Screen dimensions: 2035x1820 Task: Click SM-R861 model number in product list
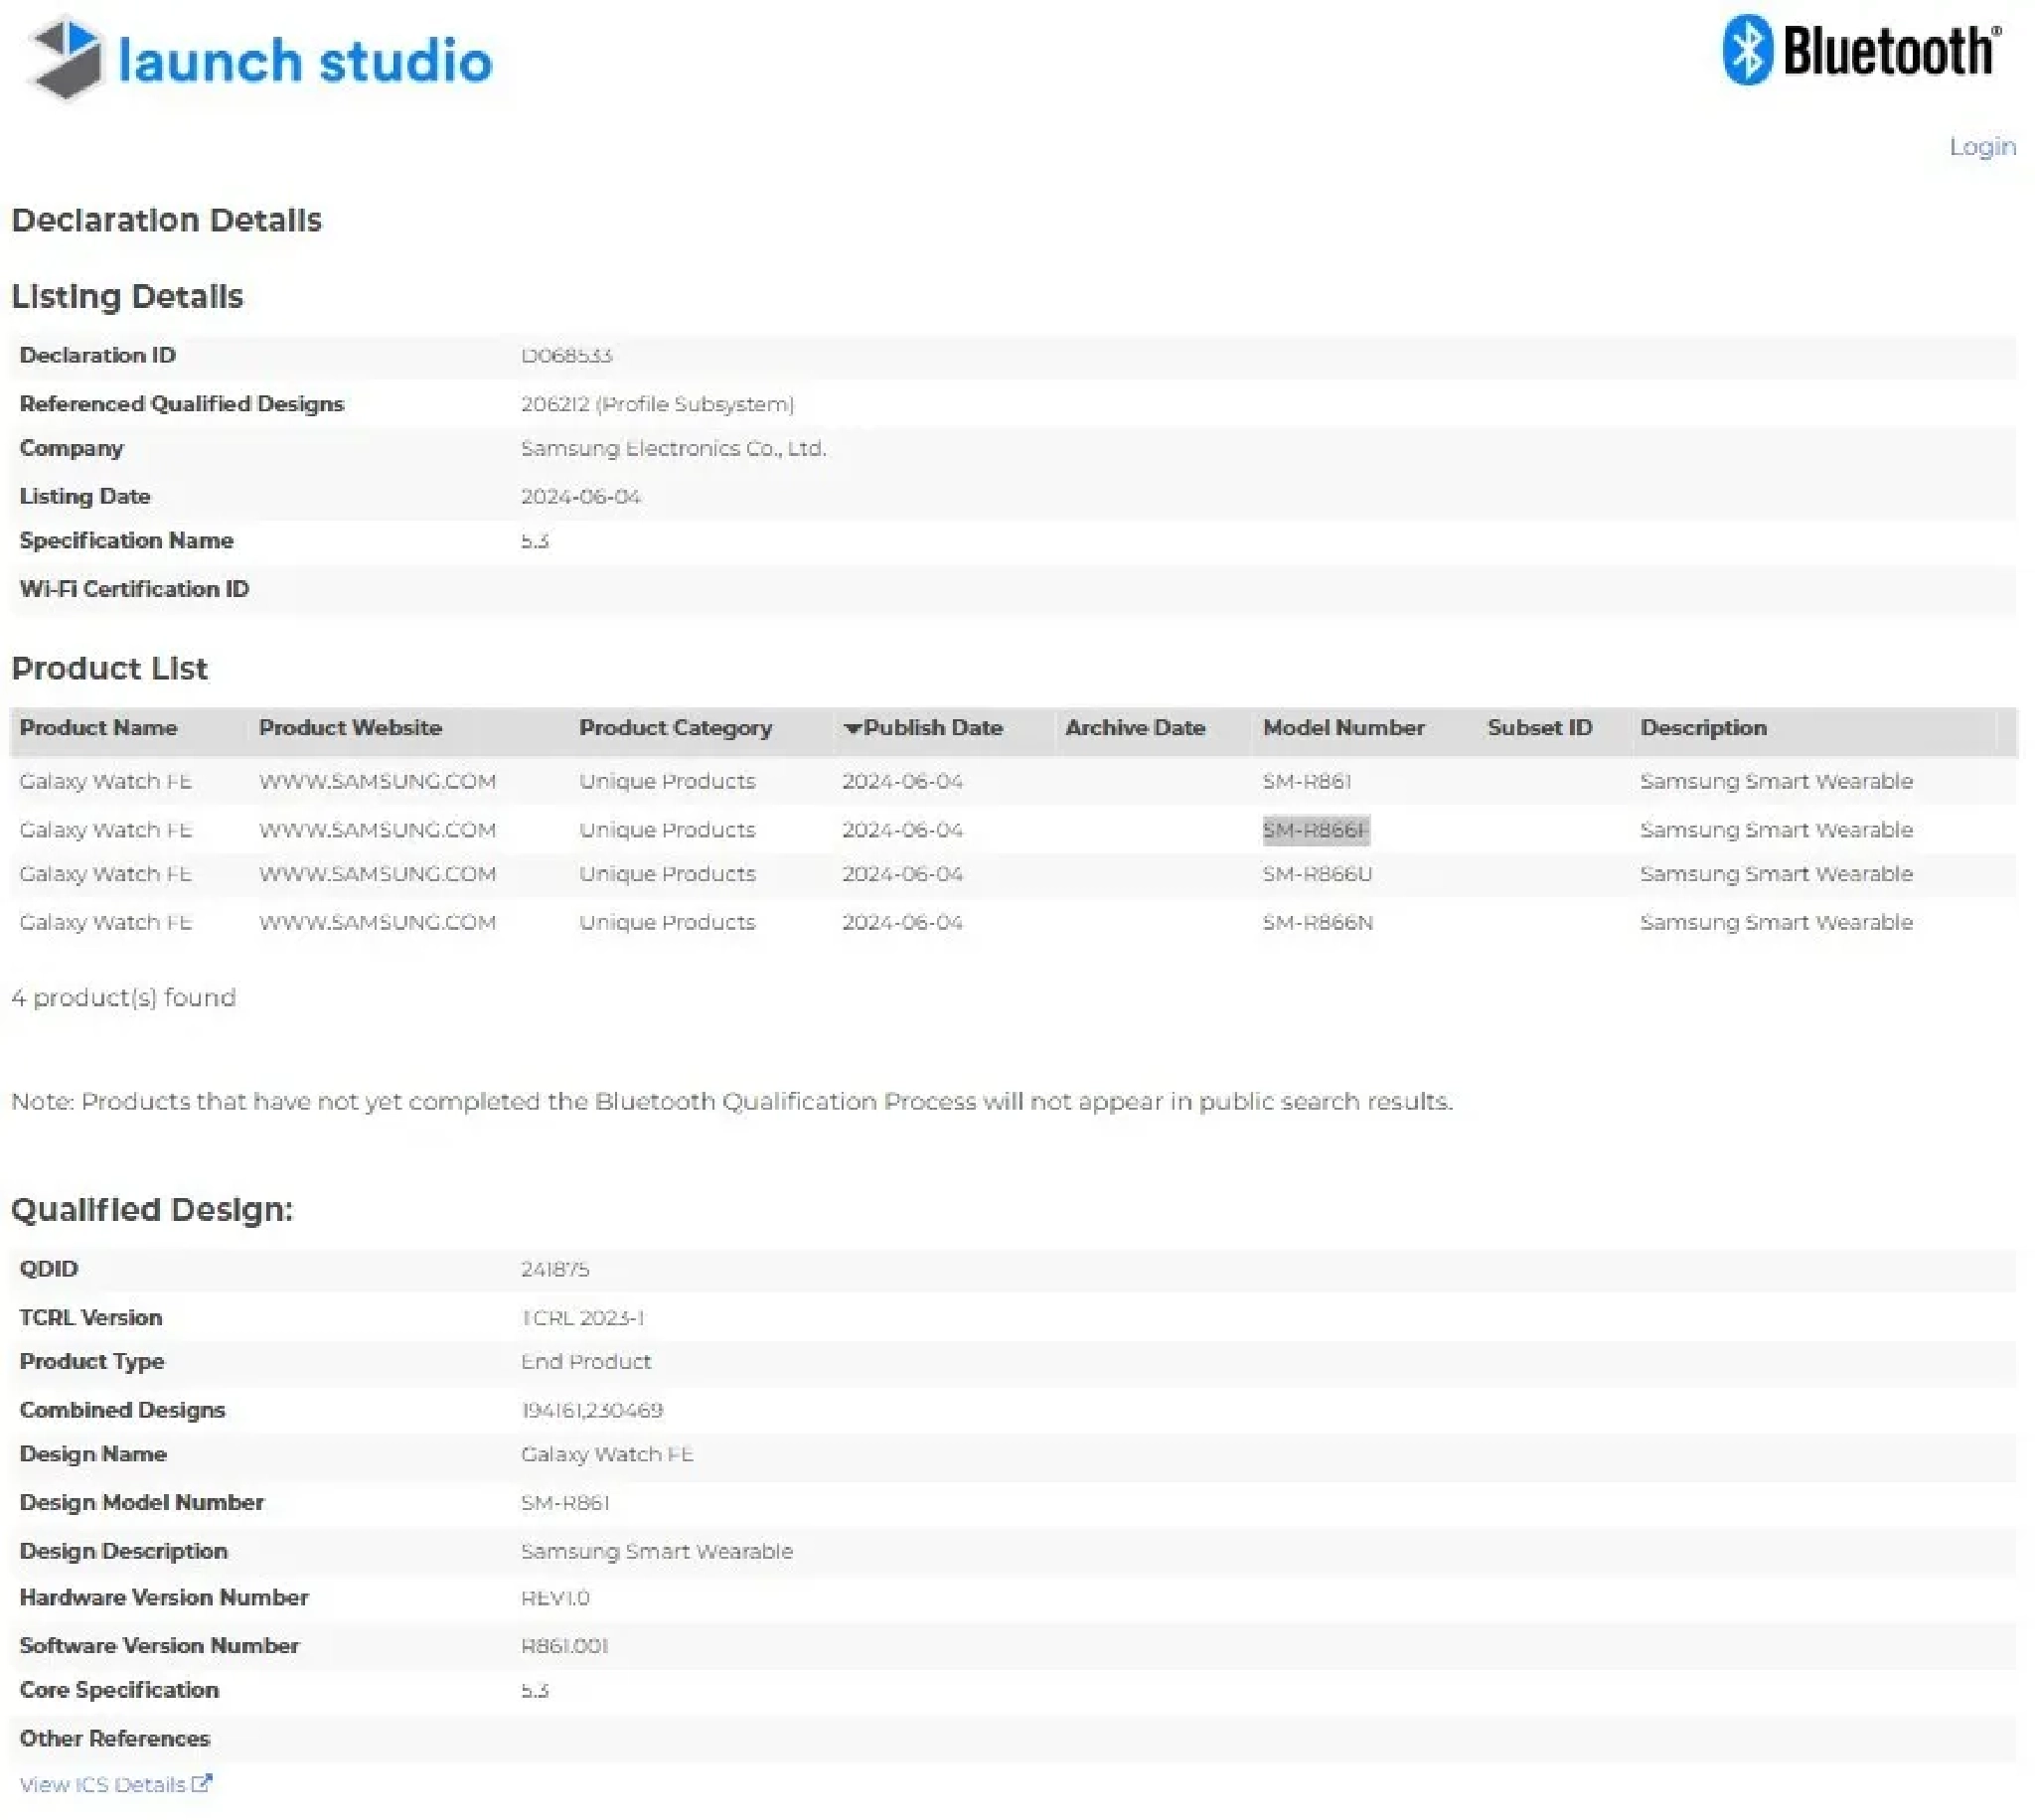[1306, 781]
